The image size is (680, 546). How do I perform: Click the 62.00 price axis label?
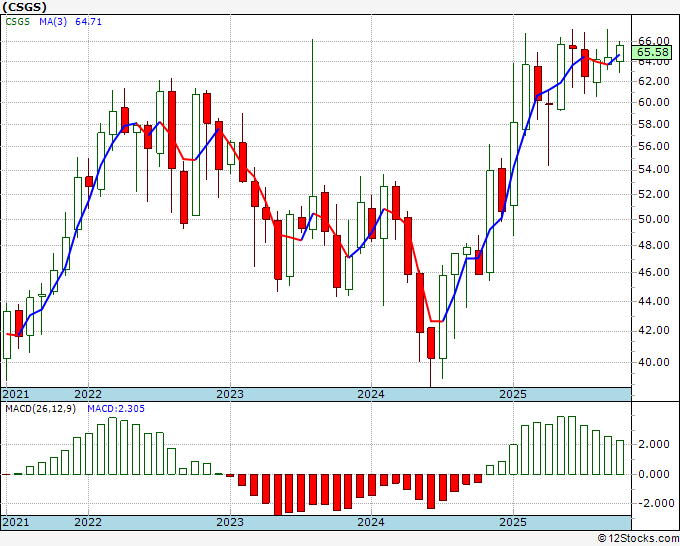click(x=654, y=81)
